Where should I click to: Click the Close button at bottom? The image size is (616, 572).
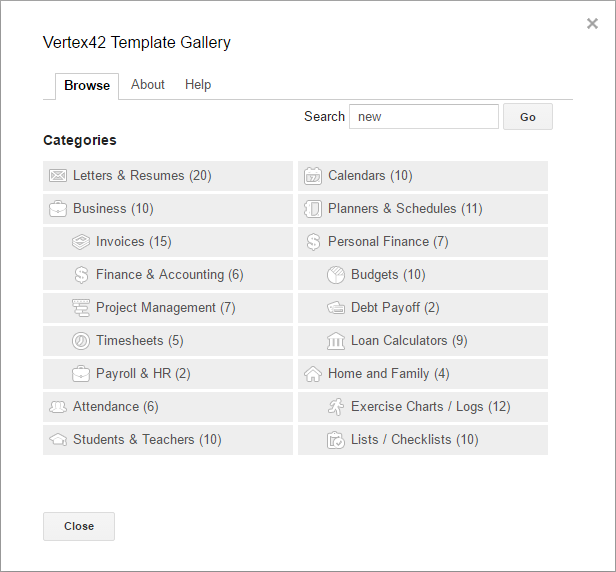click(x=79, y=526)
